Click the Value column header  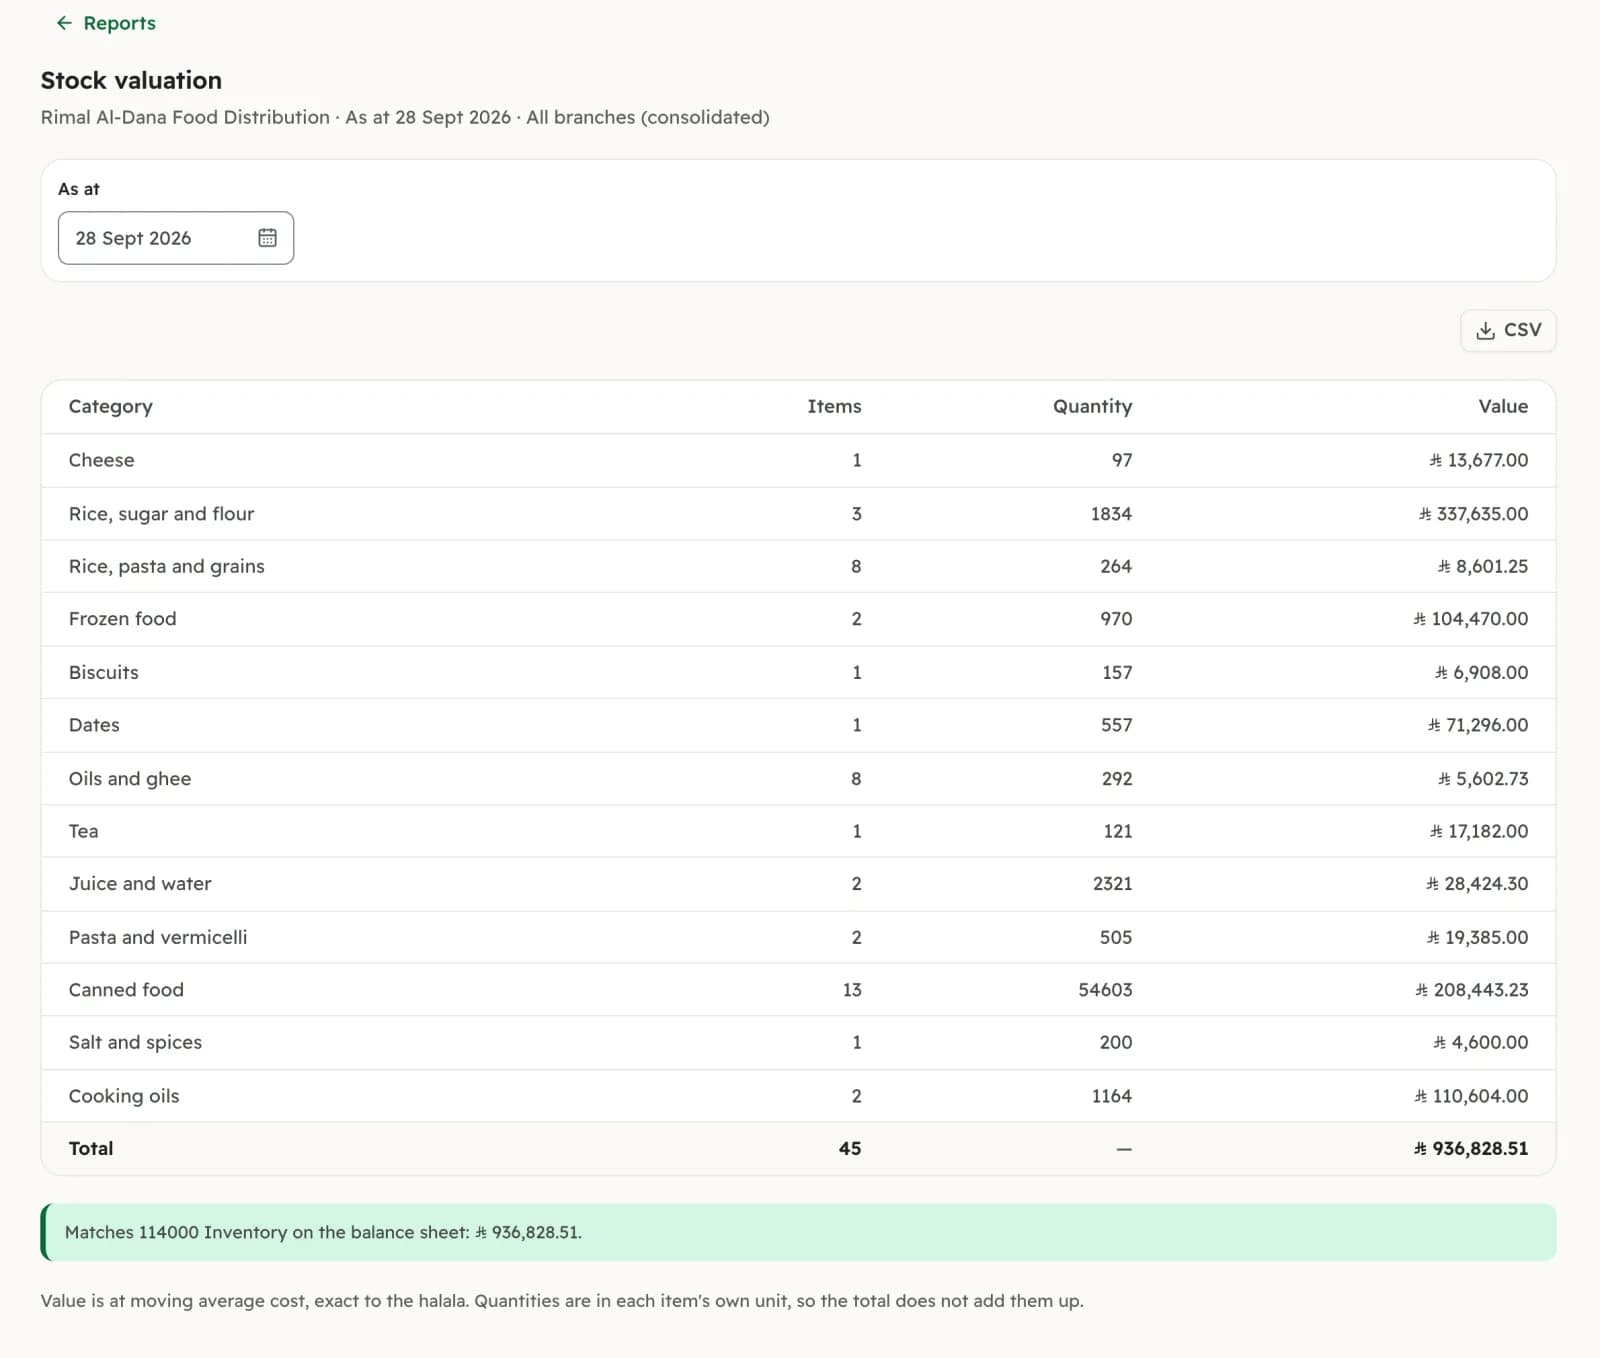[1503, 406]
